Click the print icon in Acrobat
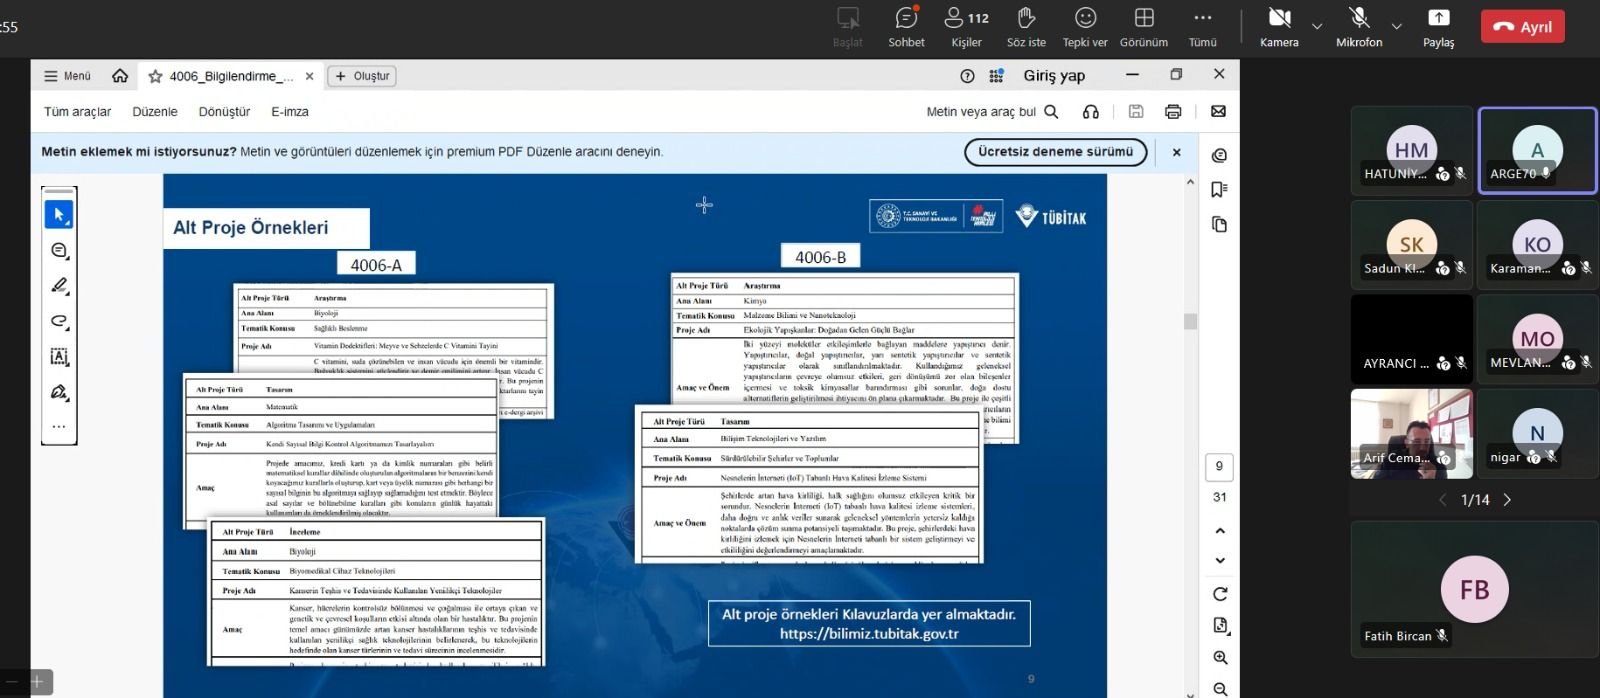 (1173, 112)
